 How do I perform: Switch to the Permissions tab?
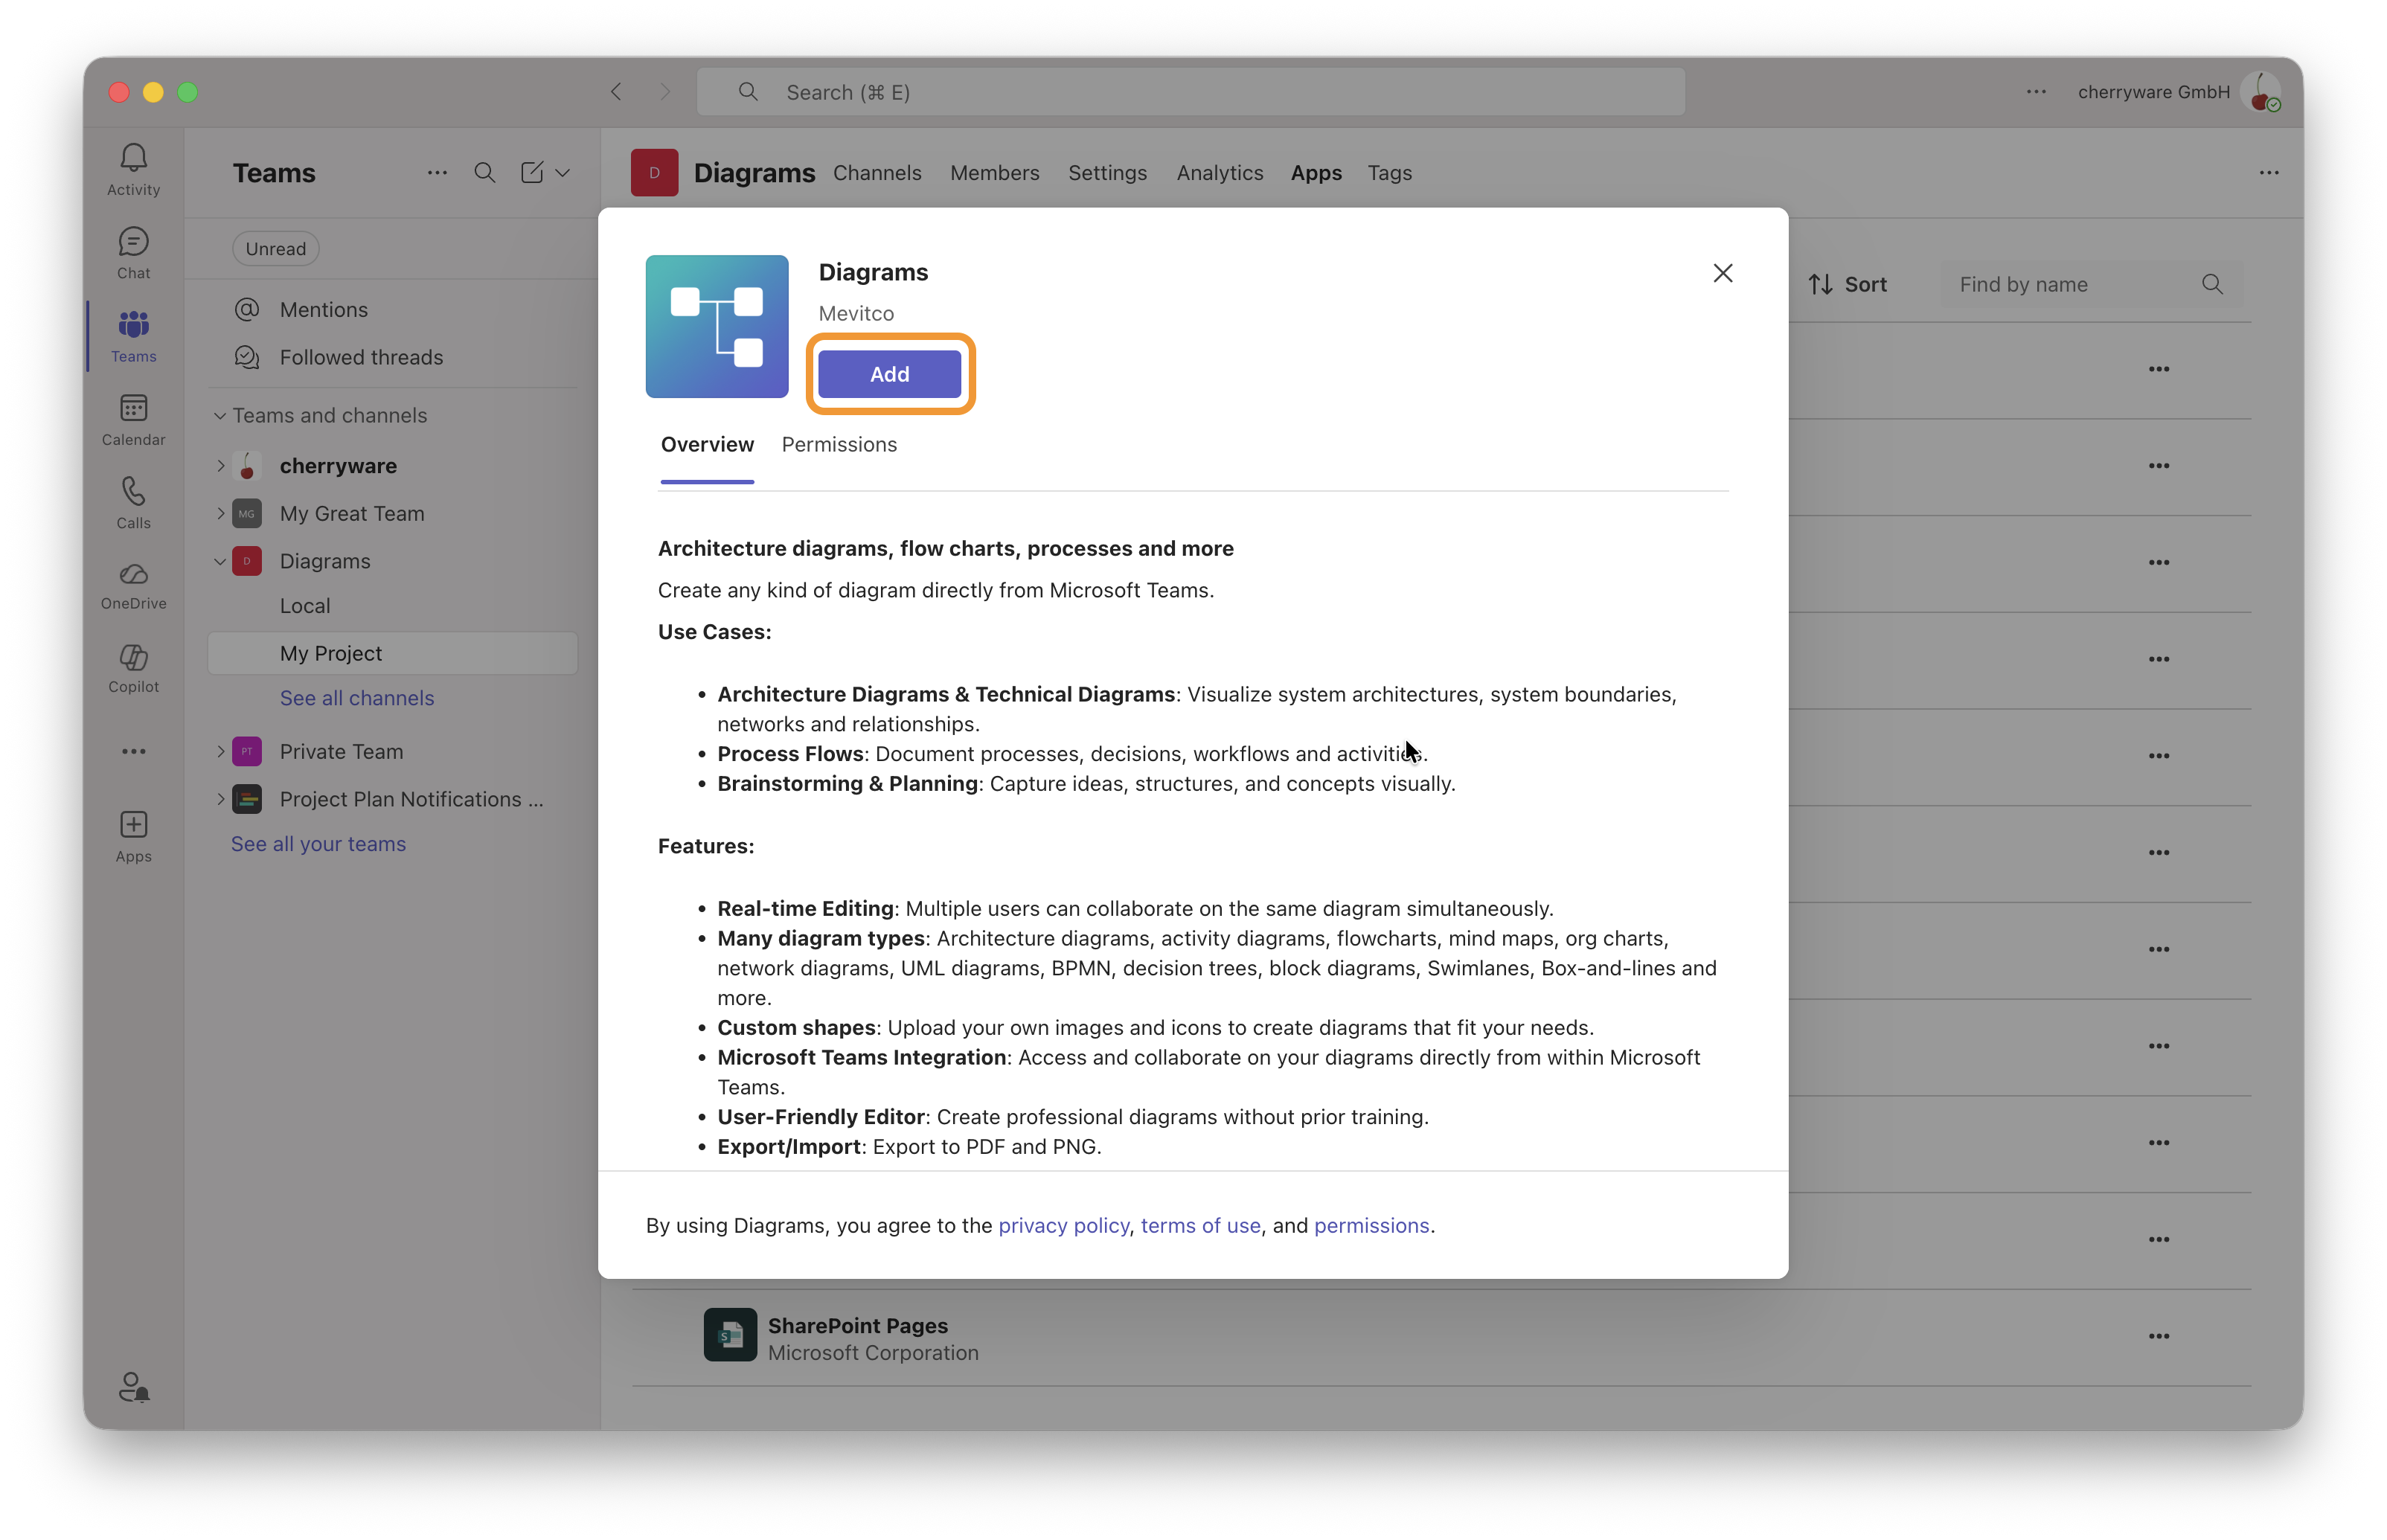pos(838,444)
